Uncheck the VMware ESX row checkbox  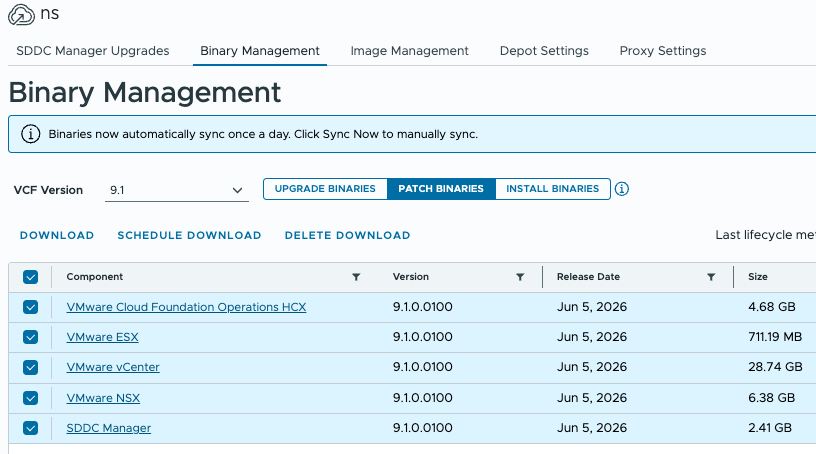point(31,337)
